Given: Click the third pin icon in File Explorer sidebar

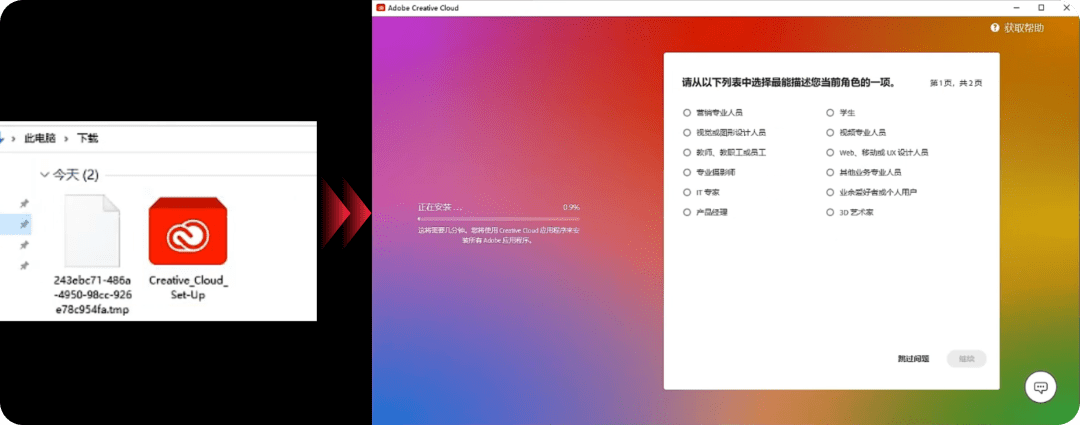Looking at the screenshot, I should tap(24, 245).
